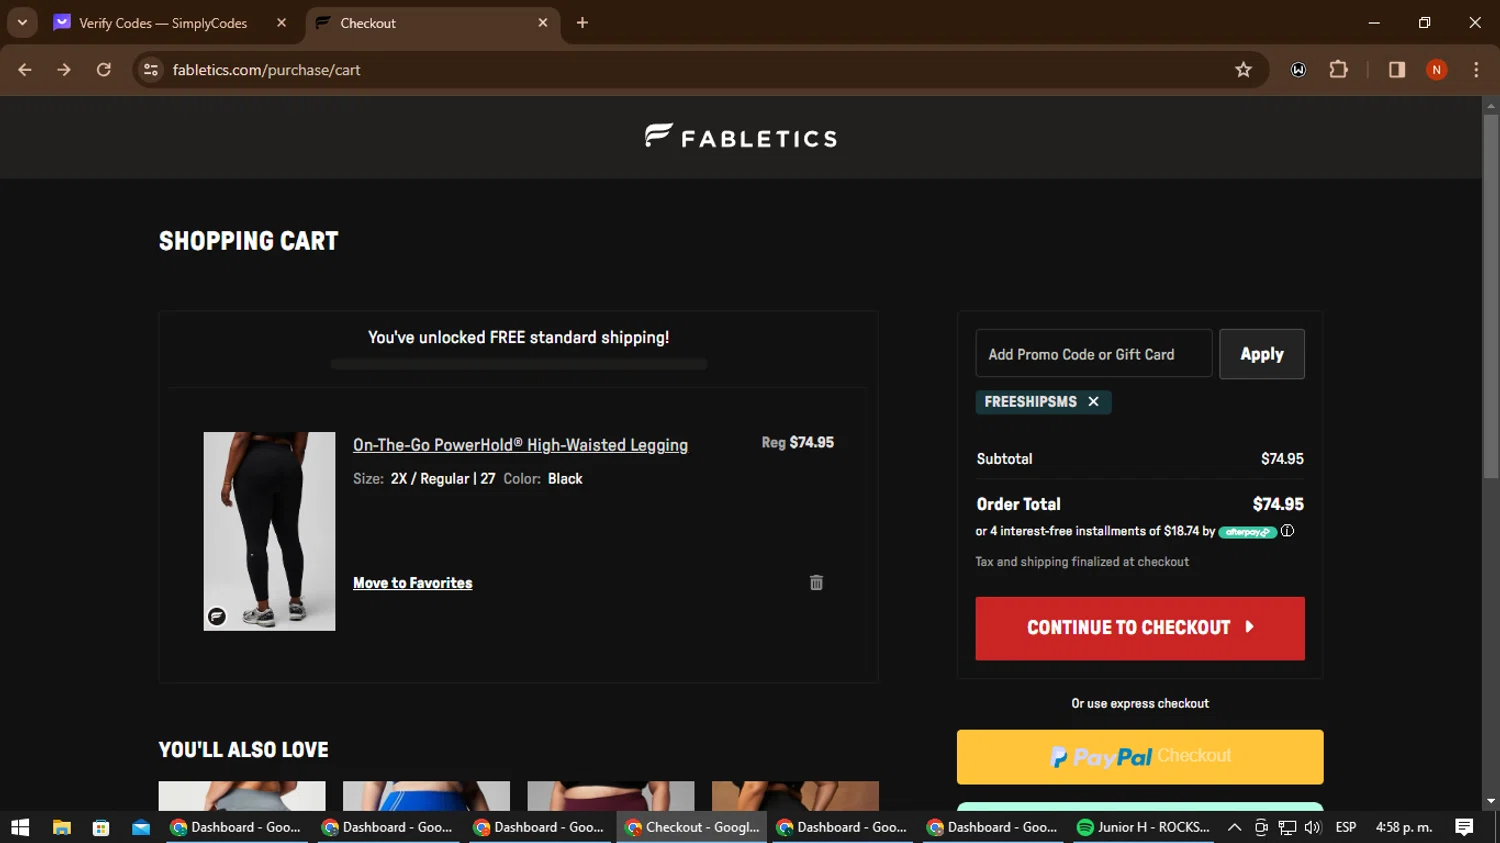
Task: Click the Apply promo button
Action: coord(1262,354)
